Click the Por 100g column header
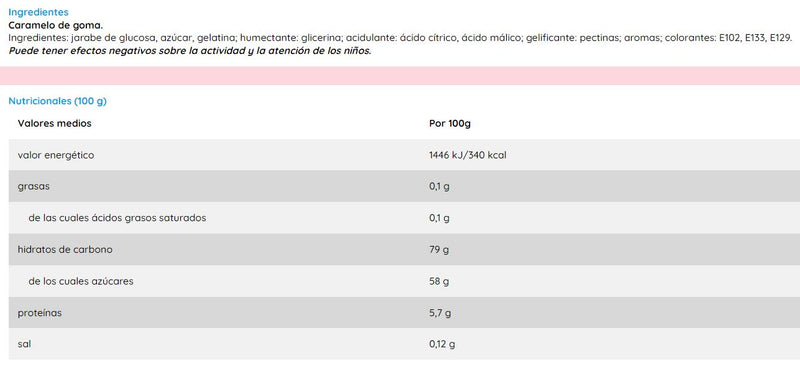 point(450,124)
